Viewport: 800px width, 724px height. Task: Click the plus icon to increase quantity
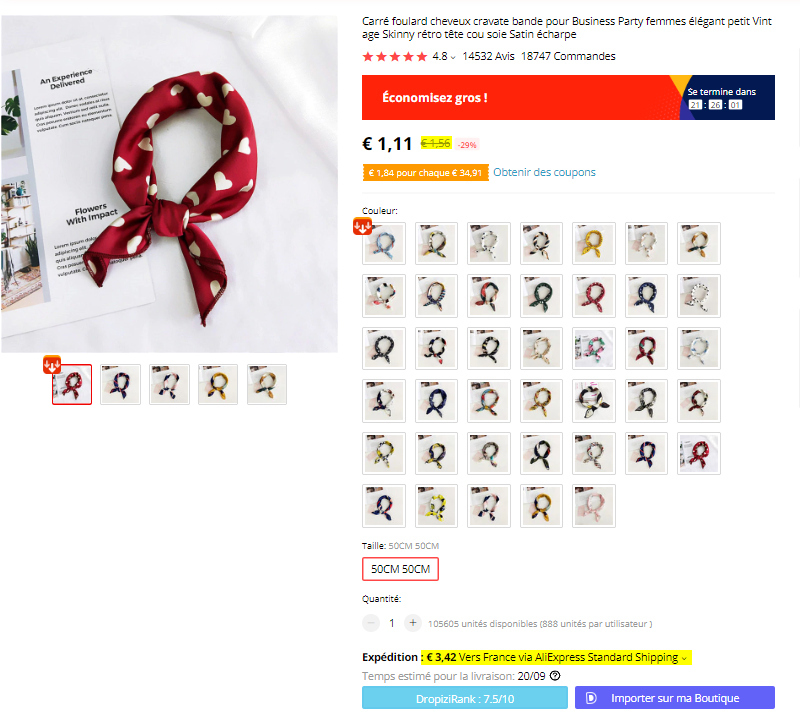coord(413,623)
